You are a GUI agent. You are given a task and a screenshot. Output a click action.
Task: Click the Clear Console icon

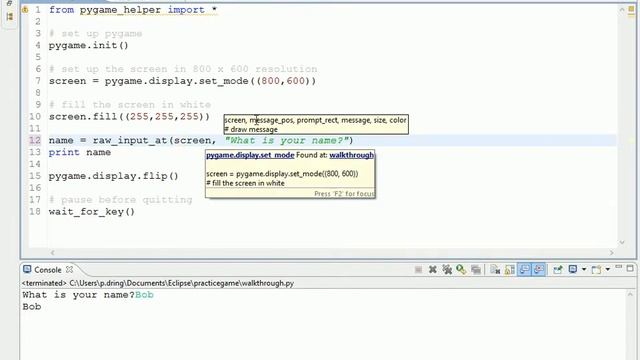click(495, 270)
